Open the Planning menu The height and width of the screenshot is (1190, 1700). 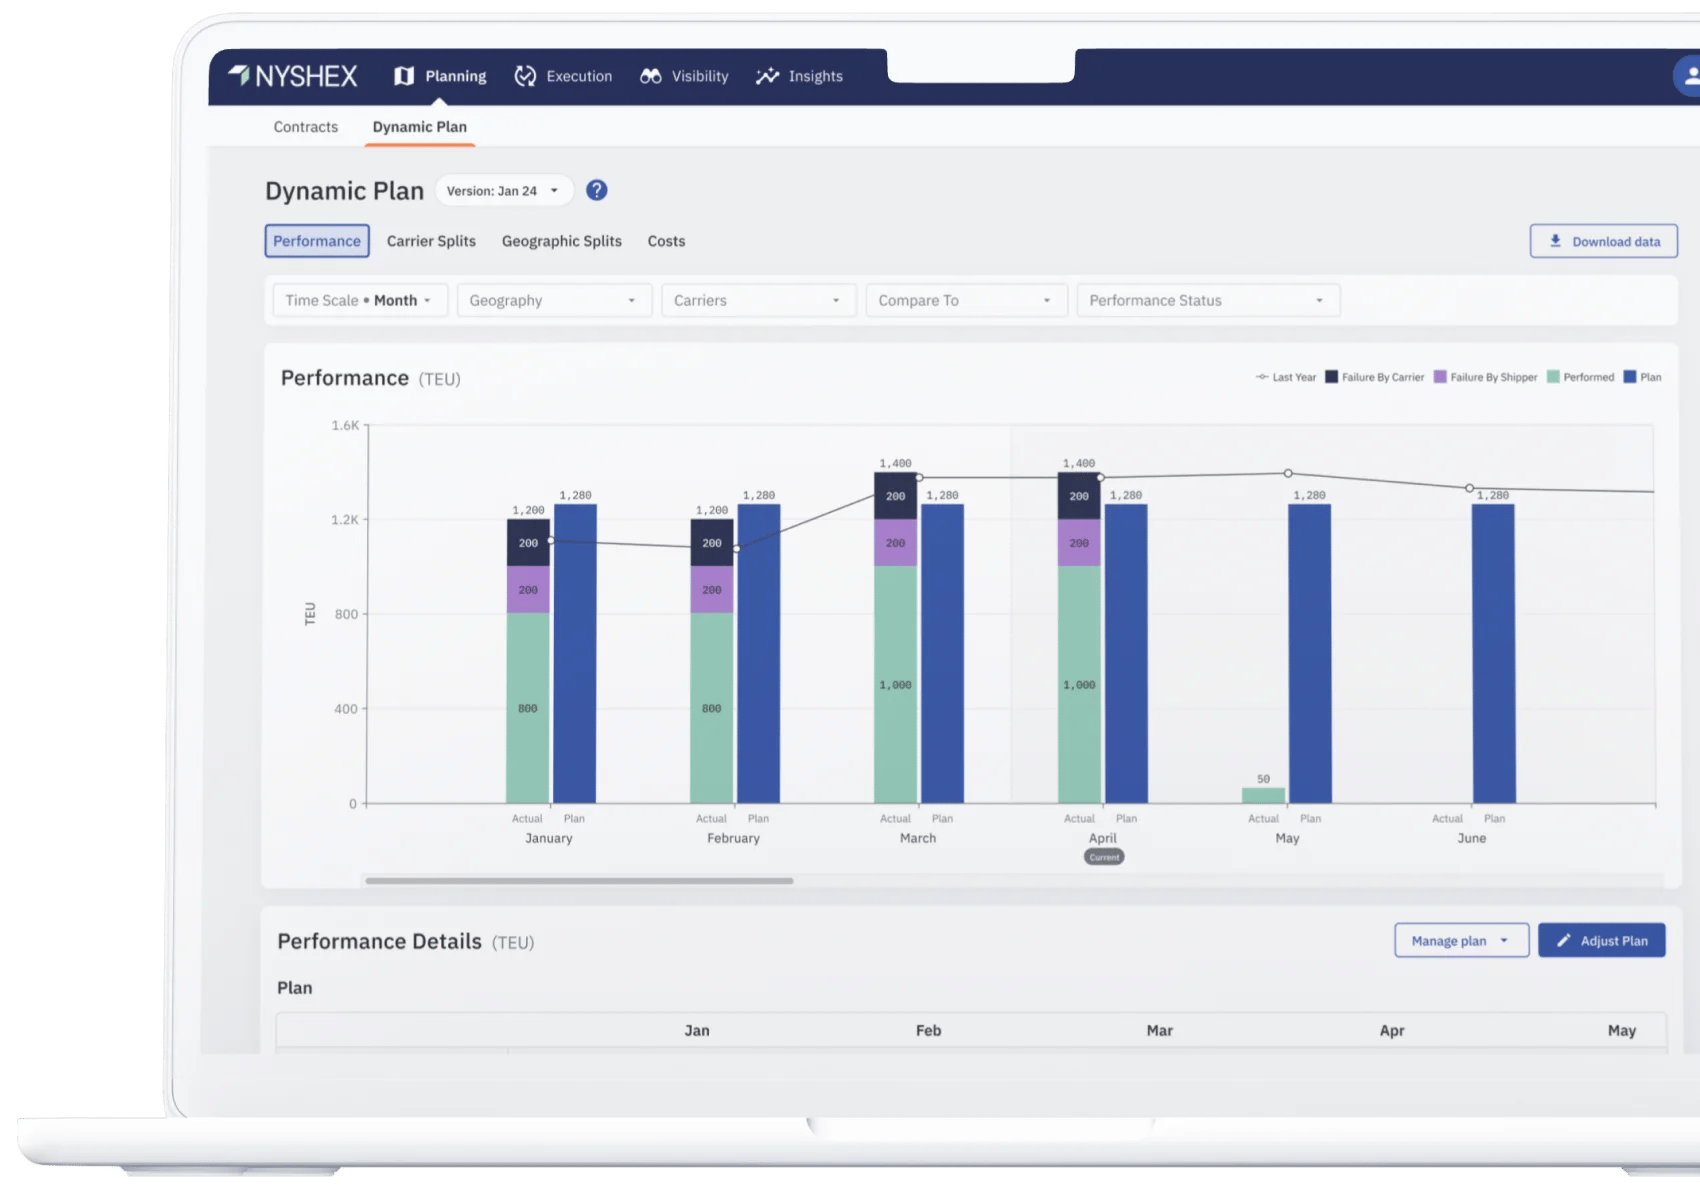click(440, 76)
